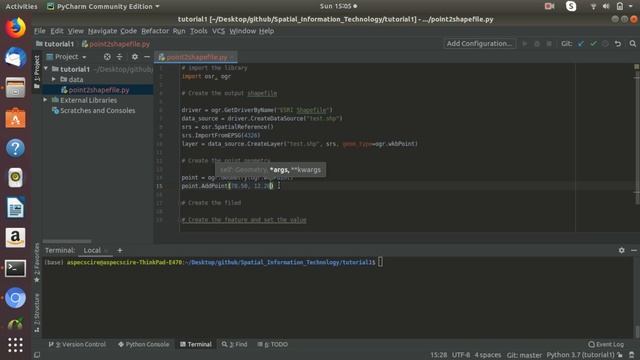Image resolution: width=640 pixels, height=360 pixels.
Task: Show Git history clock icon
Action: (605, 44)
